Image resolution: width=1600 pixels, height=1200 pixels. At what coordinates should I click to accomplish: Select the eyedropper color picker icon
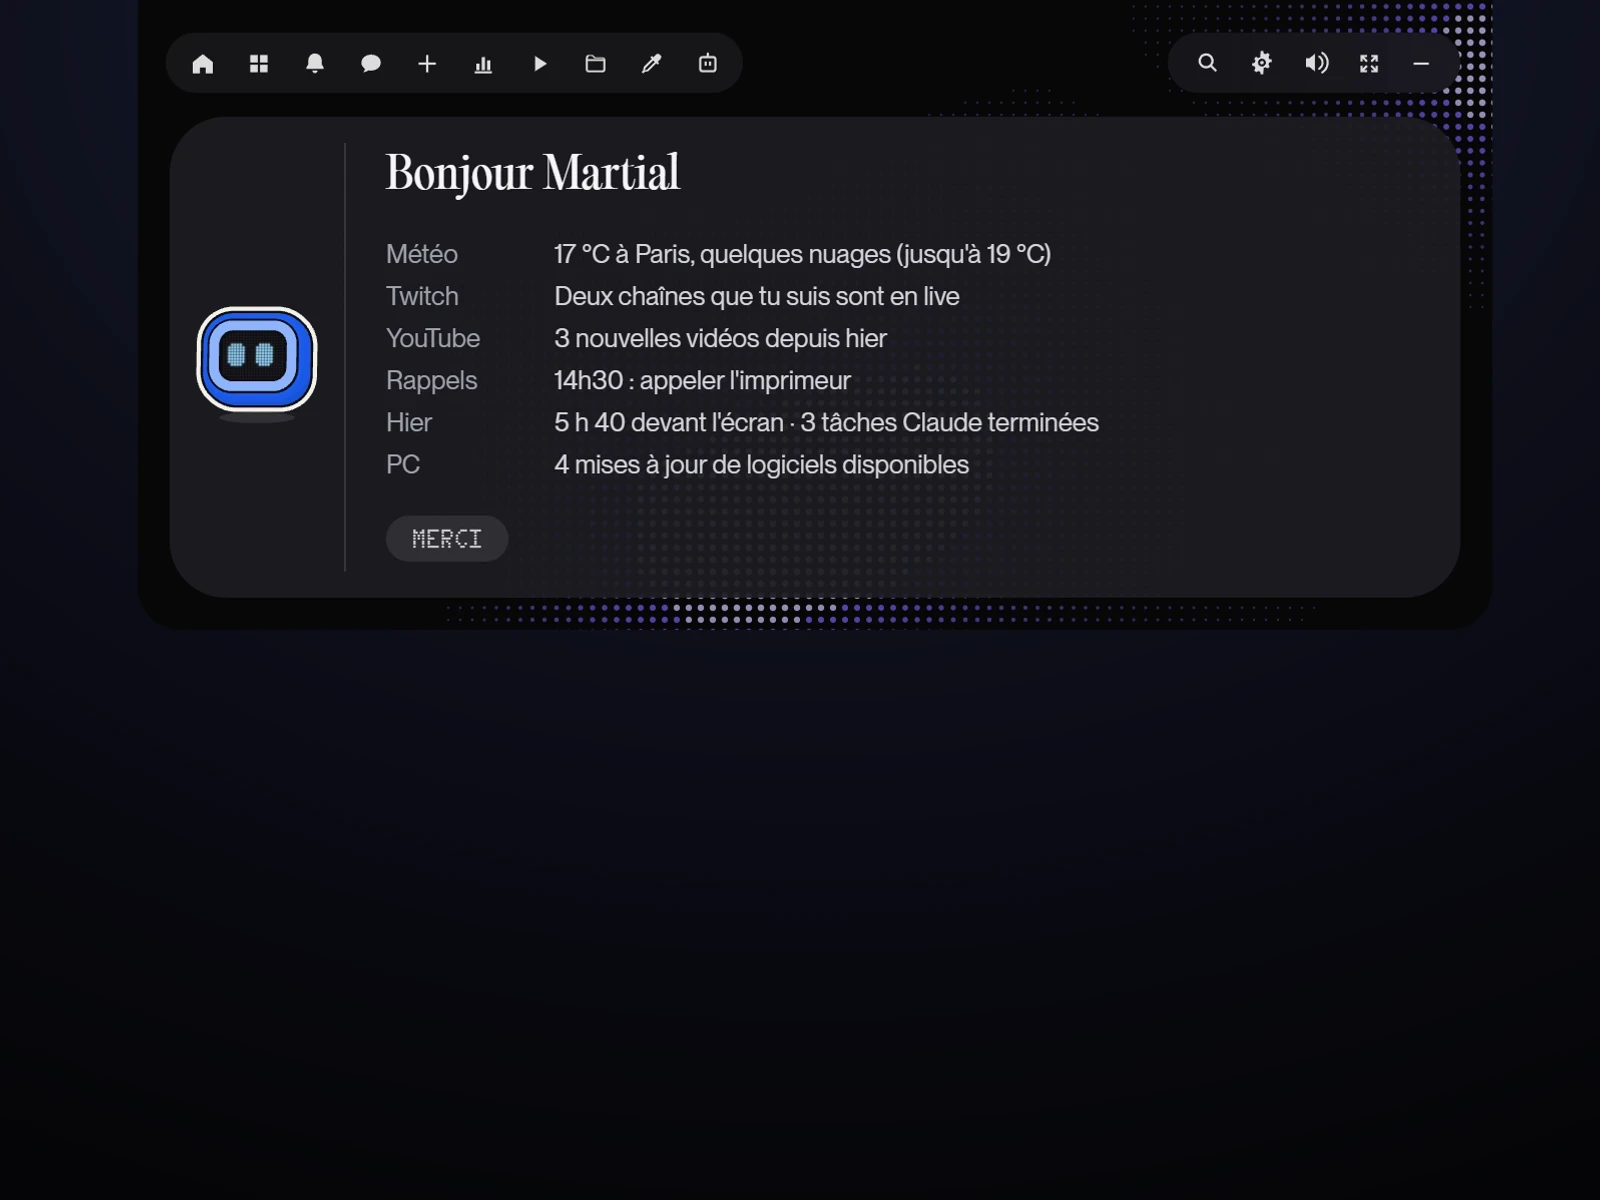652,64
